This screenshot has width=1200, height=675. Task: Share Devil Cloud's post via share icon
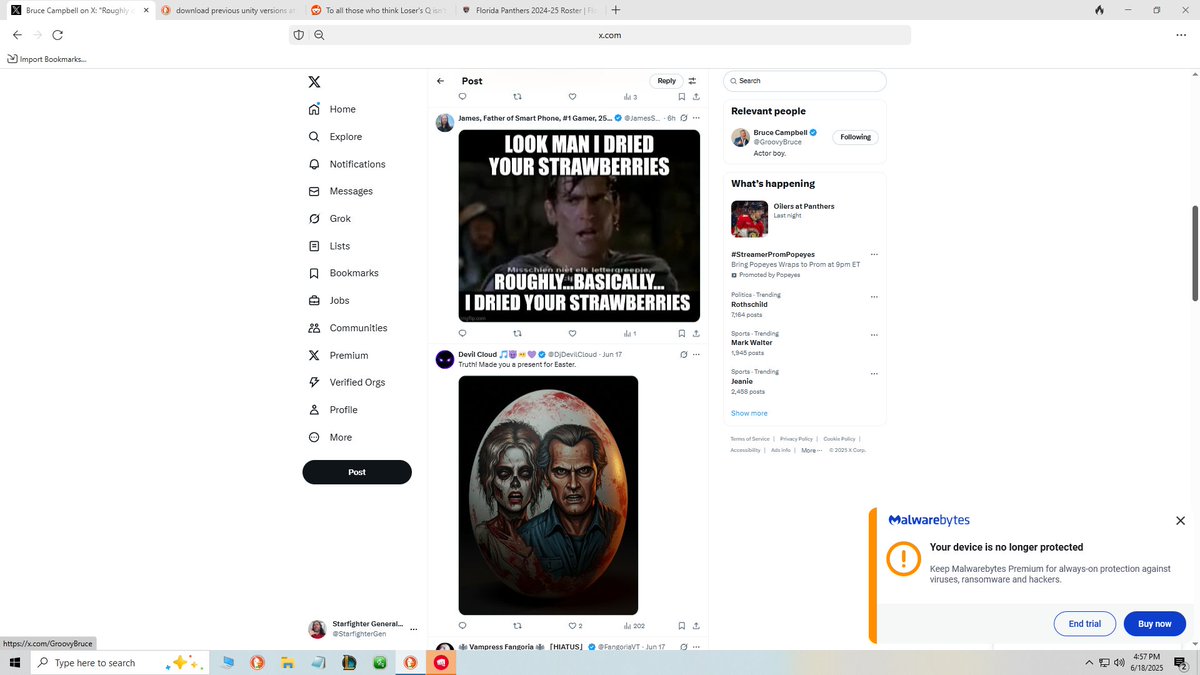(697, 625)
